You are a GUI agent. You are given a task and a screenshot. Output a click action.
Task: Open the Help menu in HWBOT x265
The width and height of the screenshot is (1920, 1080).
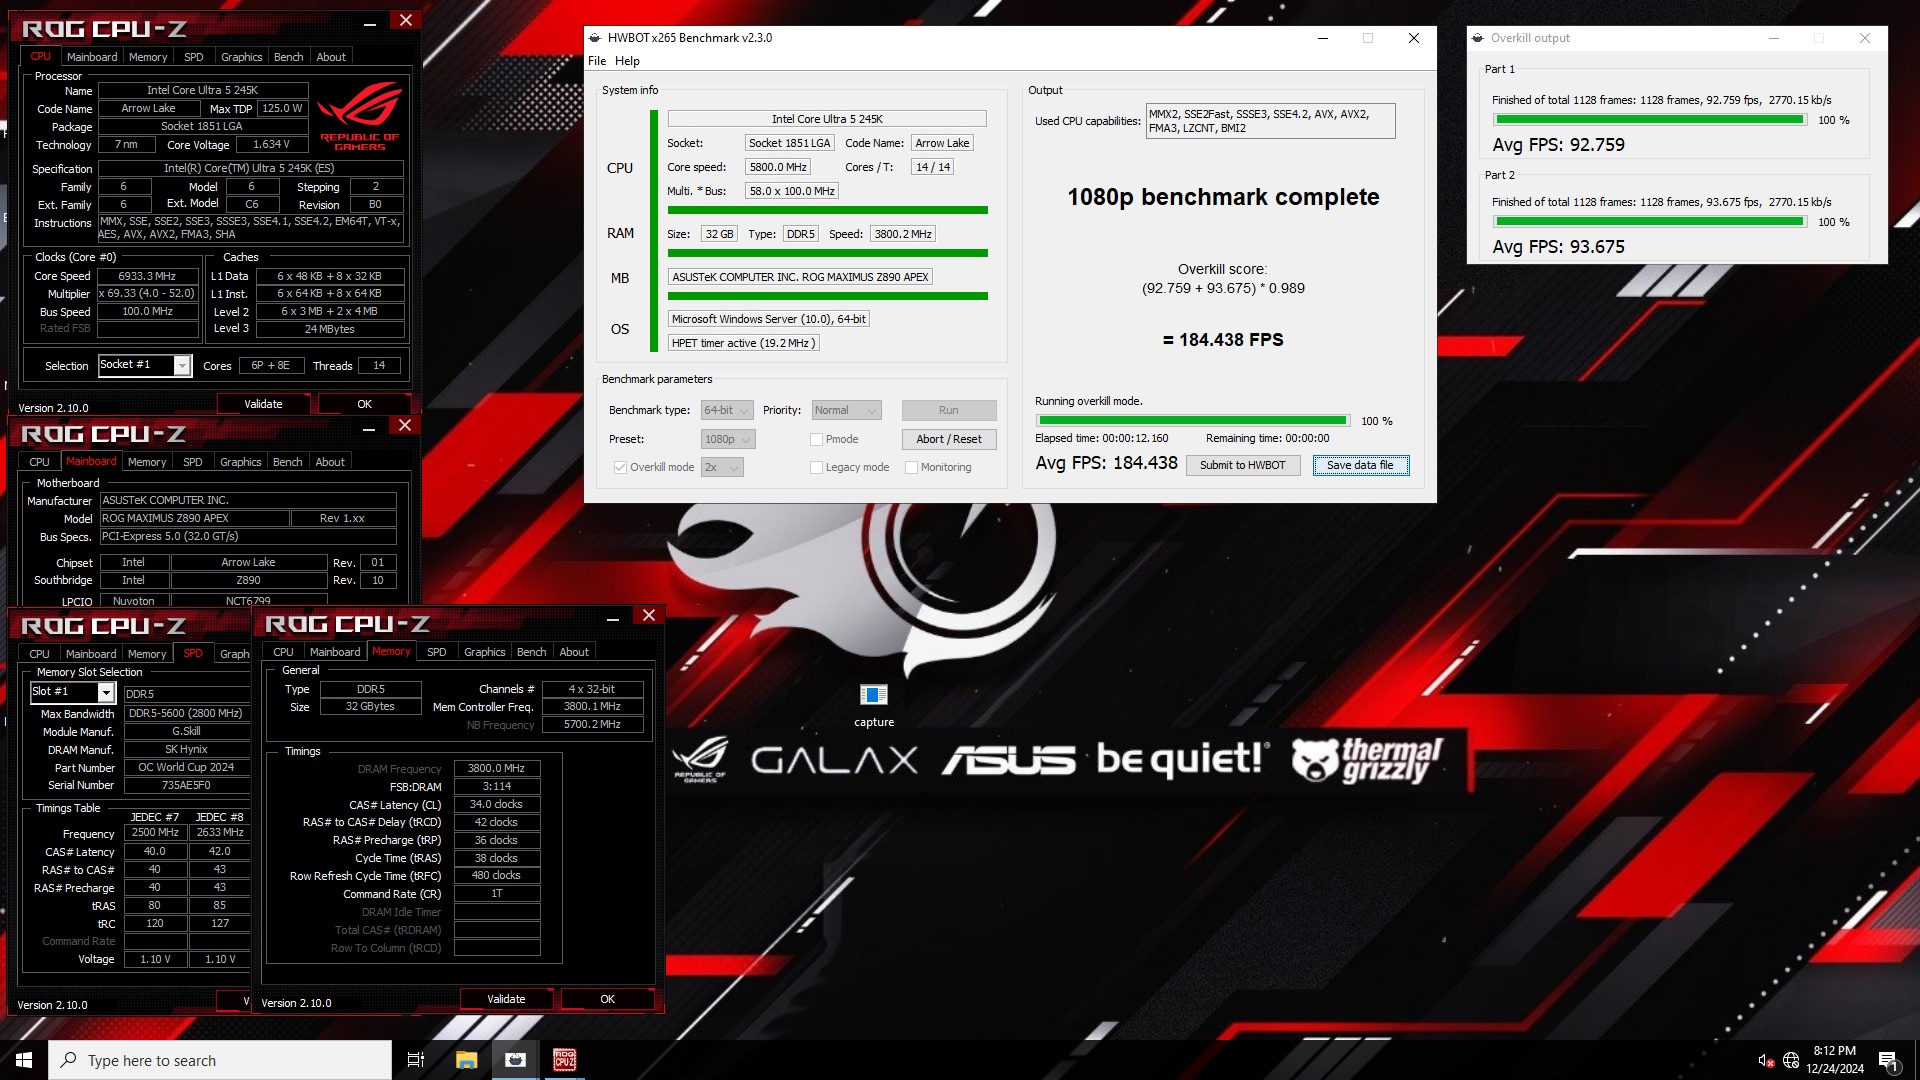[627, 61]
